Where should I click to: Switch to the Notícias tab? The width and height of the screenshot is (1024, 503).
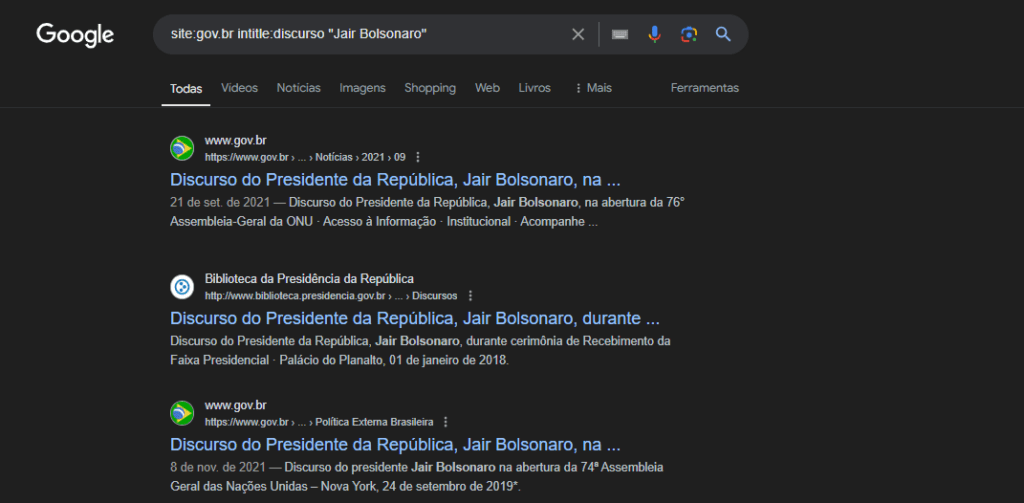(298, 88)
